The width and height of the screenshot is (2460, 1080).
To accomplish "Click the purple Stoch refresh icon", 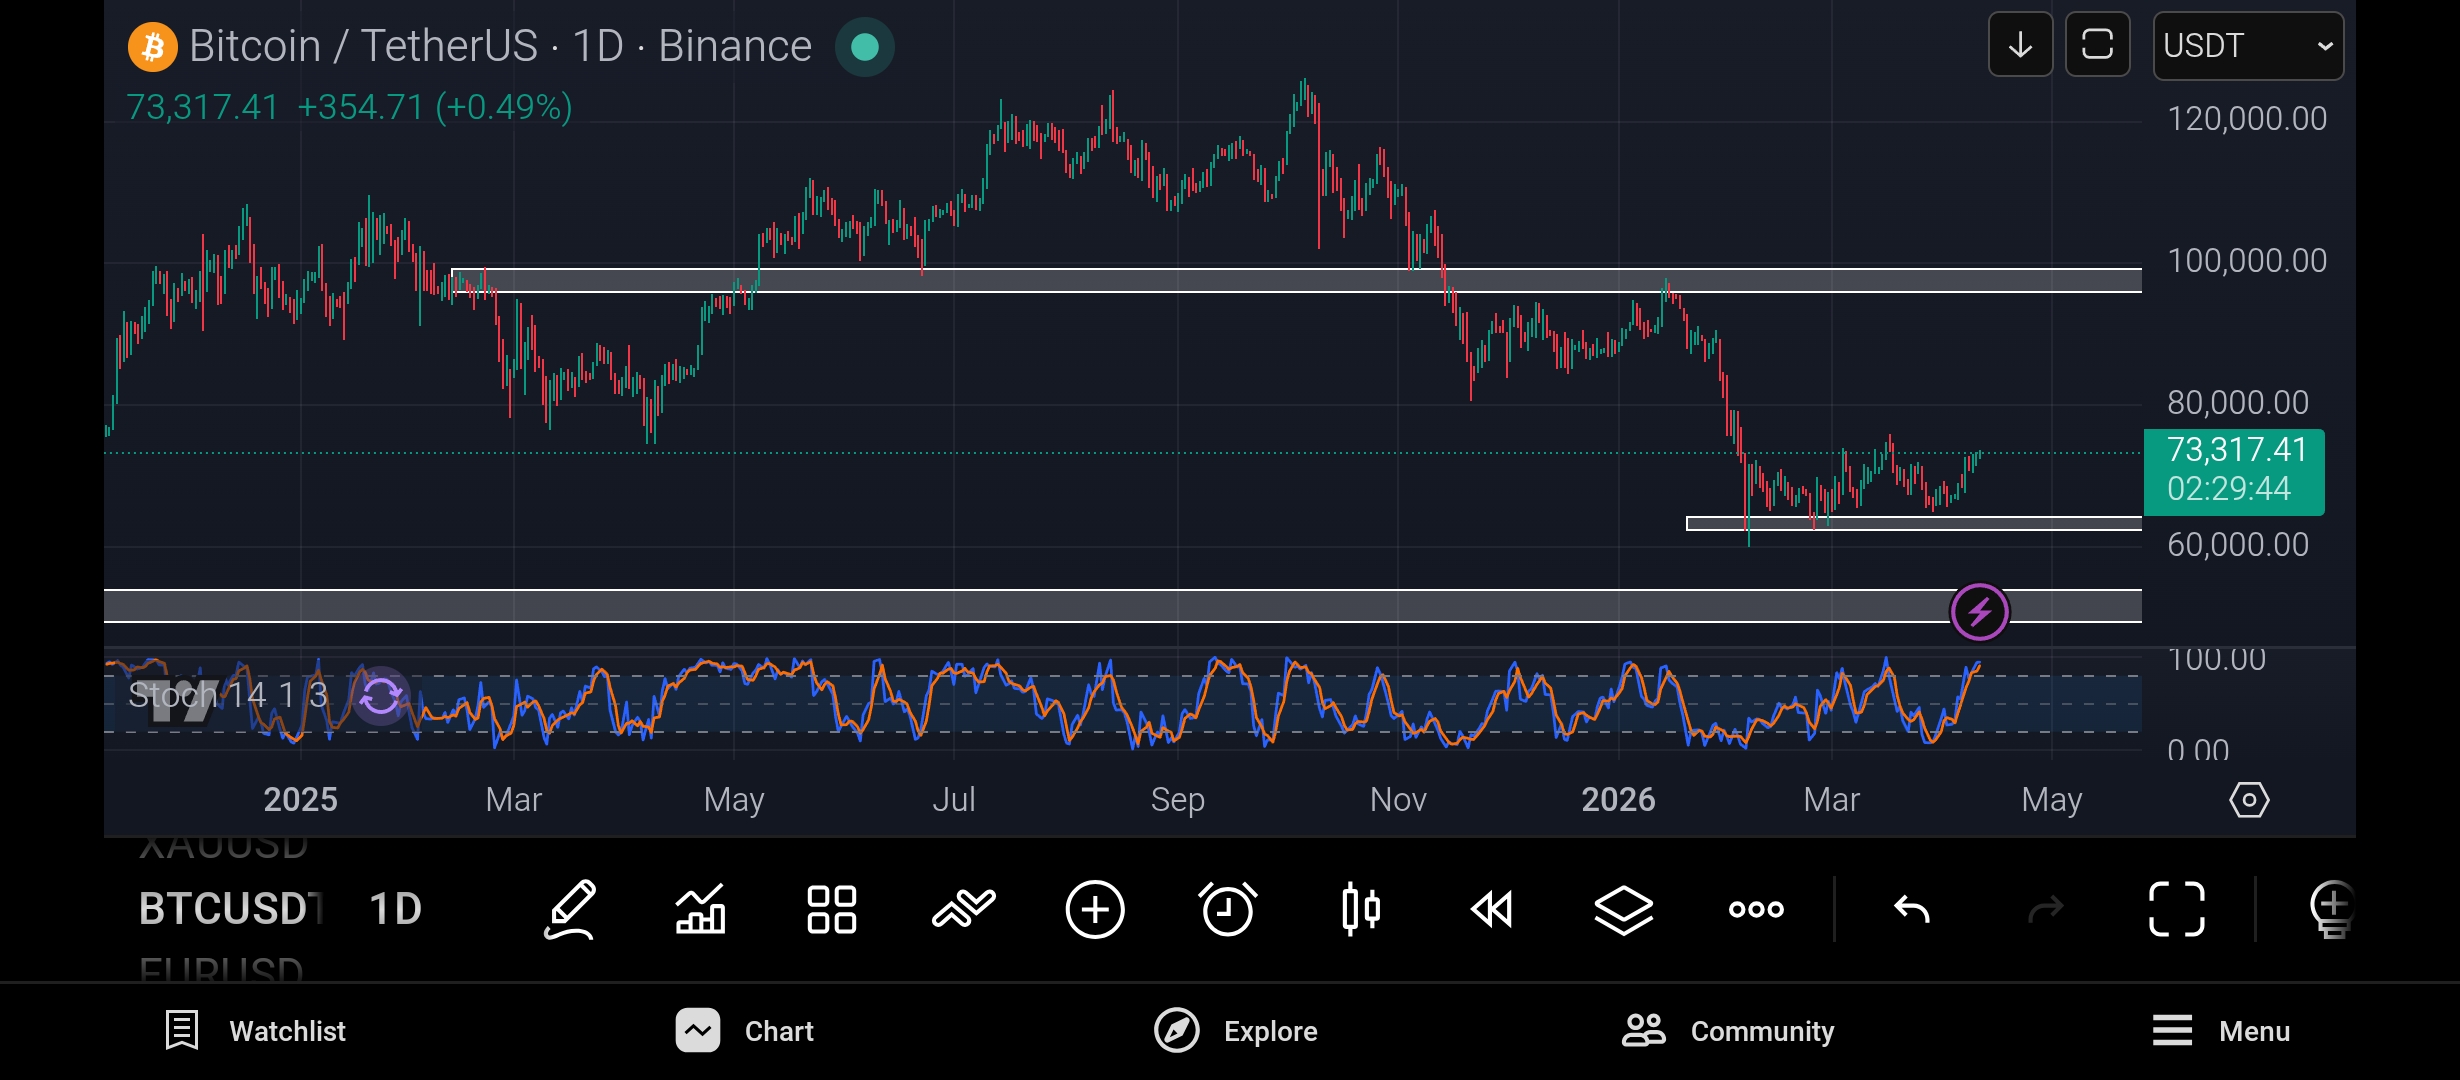I will [381, 695].
